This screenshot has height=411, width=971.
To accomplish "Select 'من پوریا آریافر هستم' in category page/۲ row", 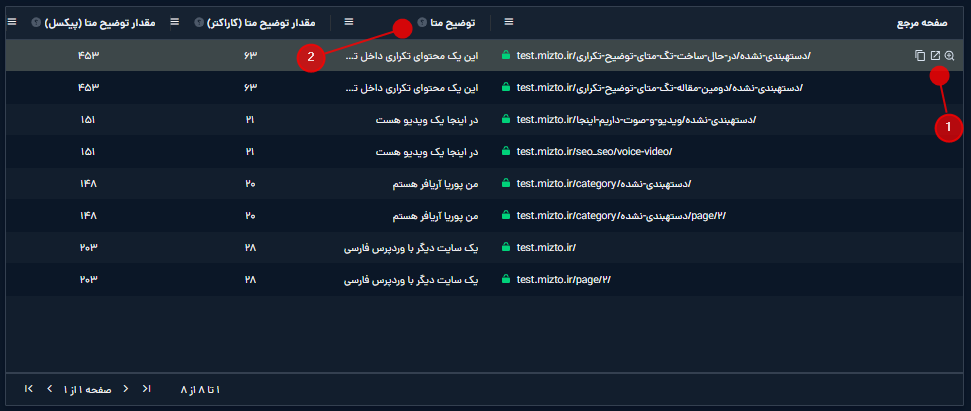I will 436,216.
